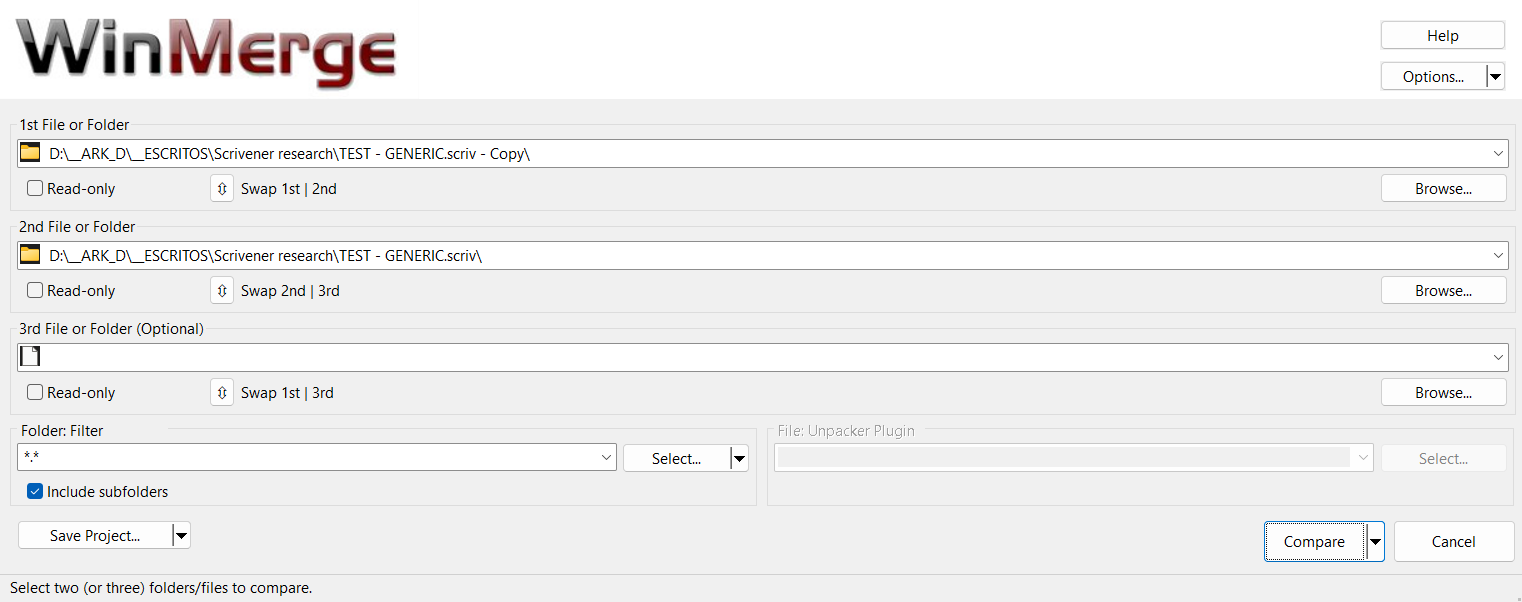Uncheck the Include subfolders checkbox
Screen dimensions: 1522x602
point(35,492)
